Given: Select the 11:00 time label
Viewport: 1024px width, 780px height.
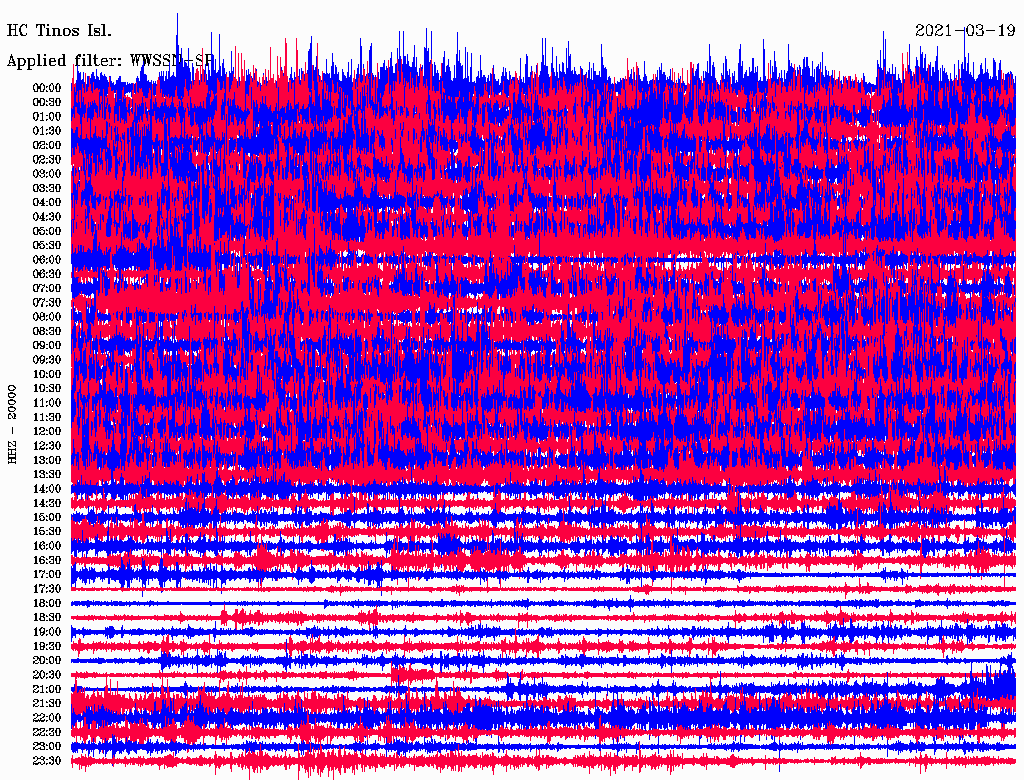Looking at the screenshot, I should 47,403.
